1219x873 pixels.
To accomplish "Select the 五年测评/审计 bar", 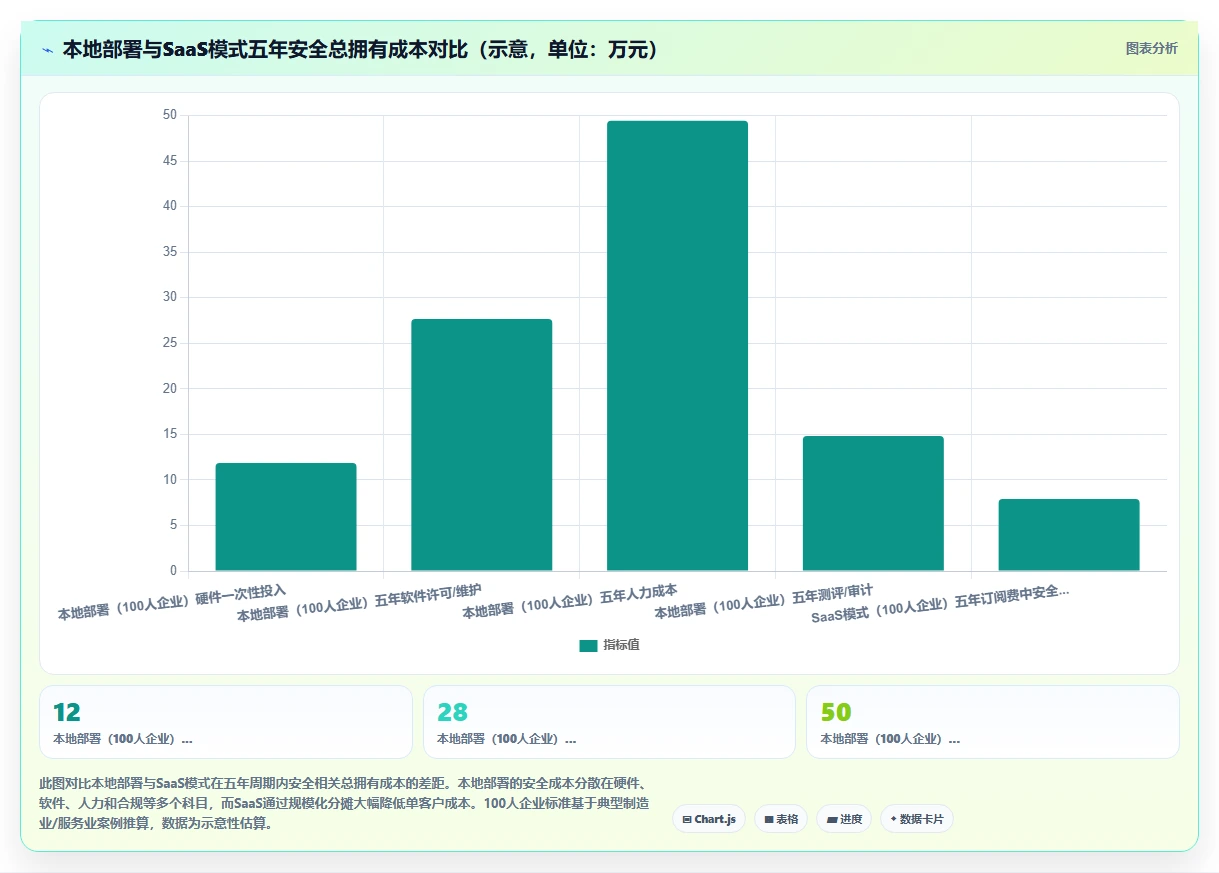I will tap(873, 503).
